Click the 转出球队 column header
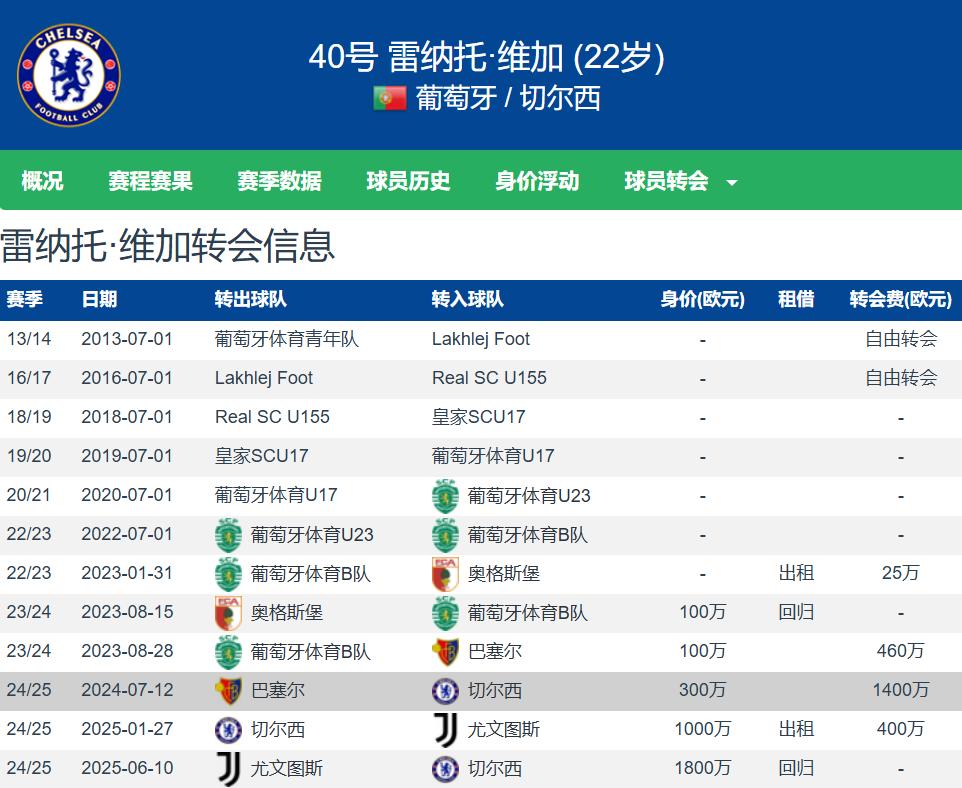962x788 pixels. click(x=250, y=299)
